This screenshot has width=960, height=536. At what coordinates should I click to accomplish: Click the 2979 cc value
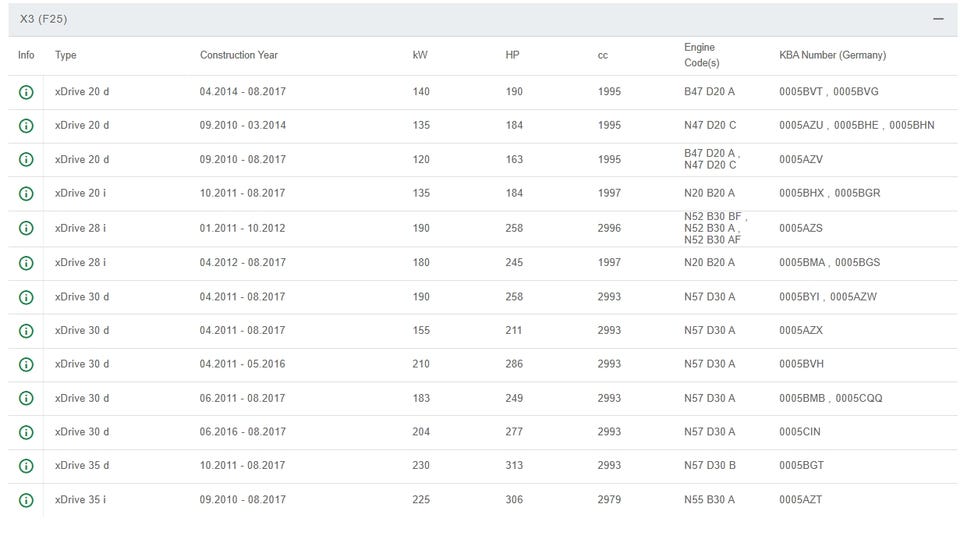pos(609,500)
